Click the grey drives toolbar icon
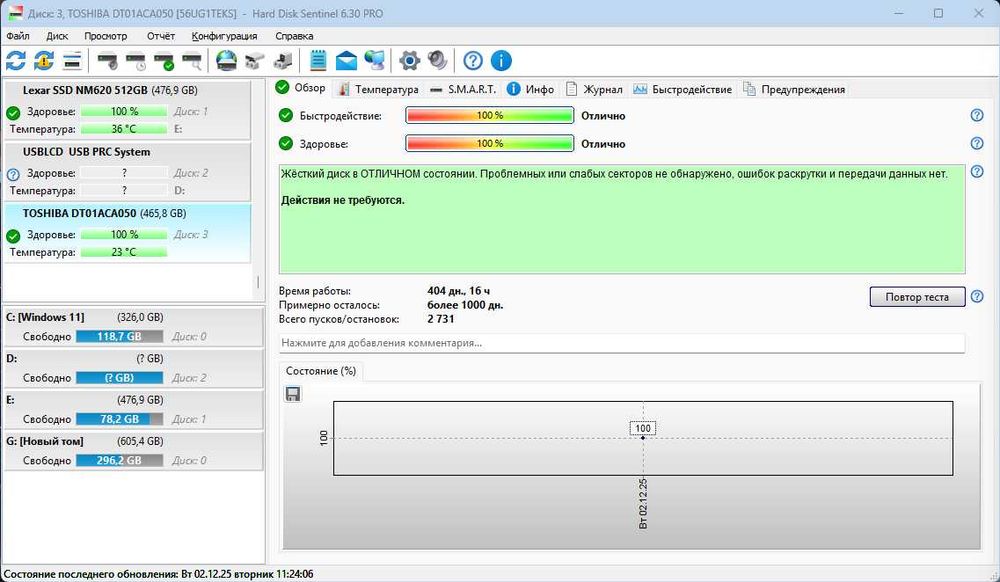 click(254, 61)
